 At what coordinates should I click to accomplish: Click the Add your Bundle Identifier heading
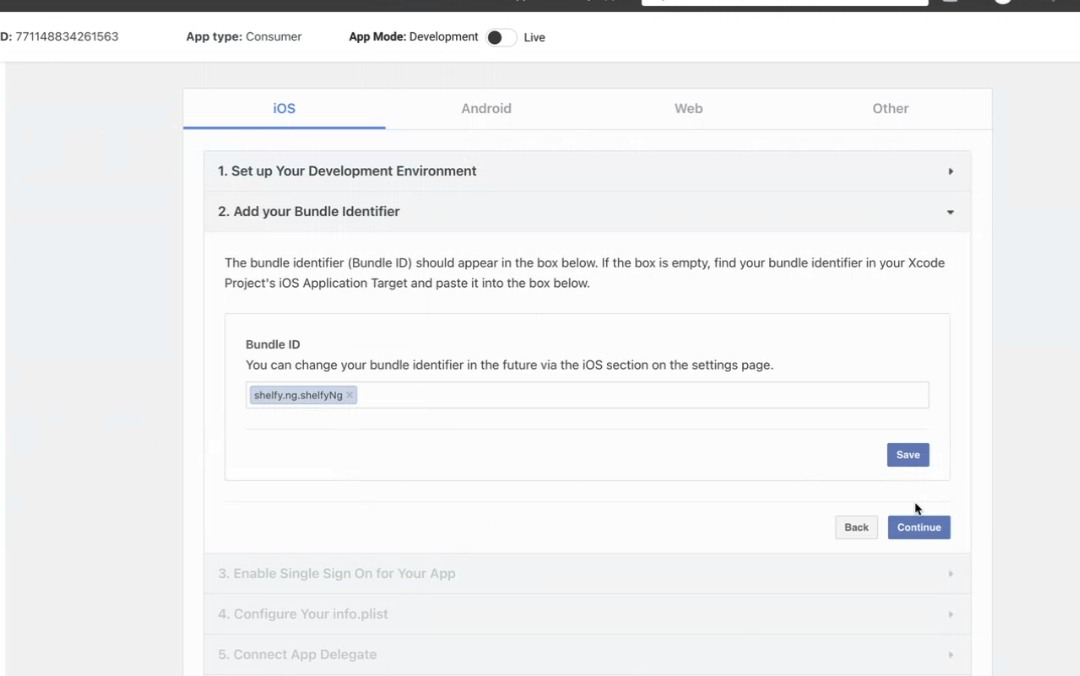click(309, 212)
